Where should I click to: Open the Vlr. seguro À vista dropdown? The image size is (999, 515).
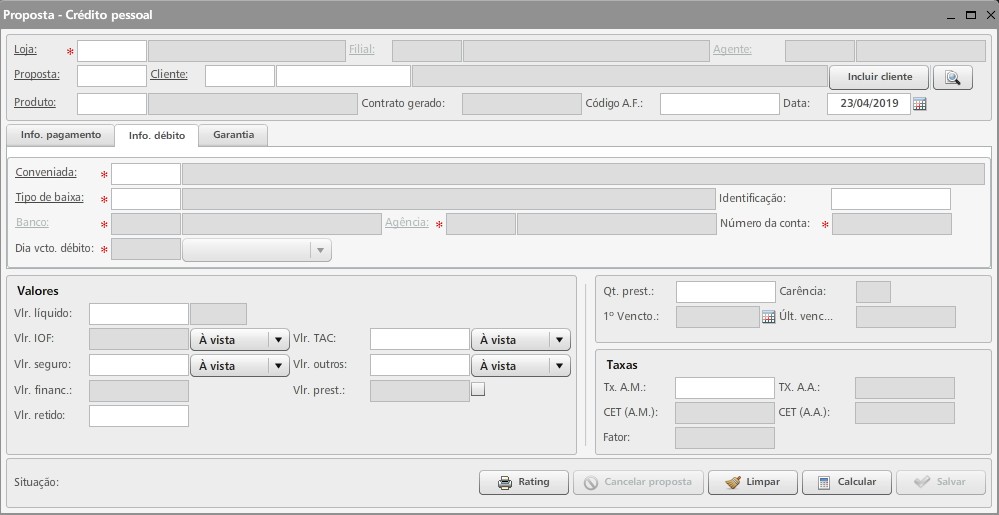point(240,366)
